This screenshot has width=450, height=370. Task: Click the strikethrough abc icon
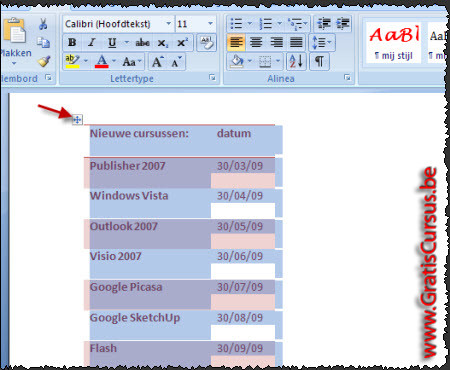tap(142, 43)
